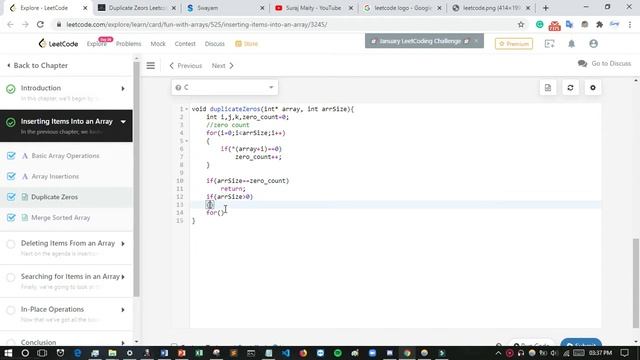
Task: Open the Store menu item
Action: pos(247,44)
